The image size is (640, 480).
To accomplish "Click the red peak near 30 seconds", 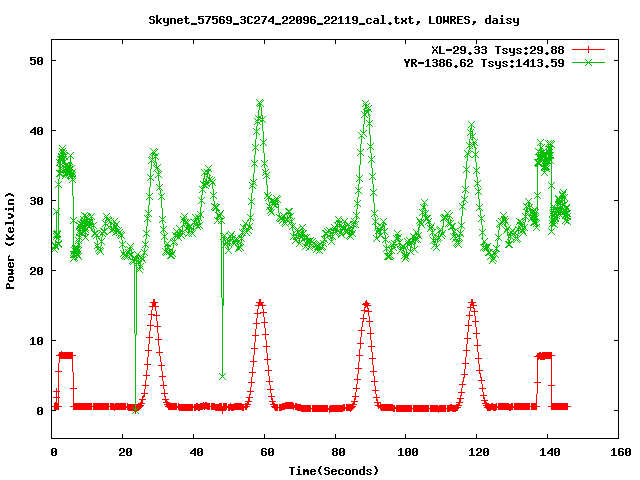I will click(x=154, y=303).
